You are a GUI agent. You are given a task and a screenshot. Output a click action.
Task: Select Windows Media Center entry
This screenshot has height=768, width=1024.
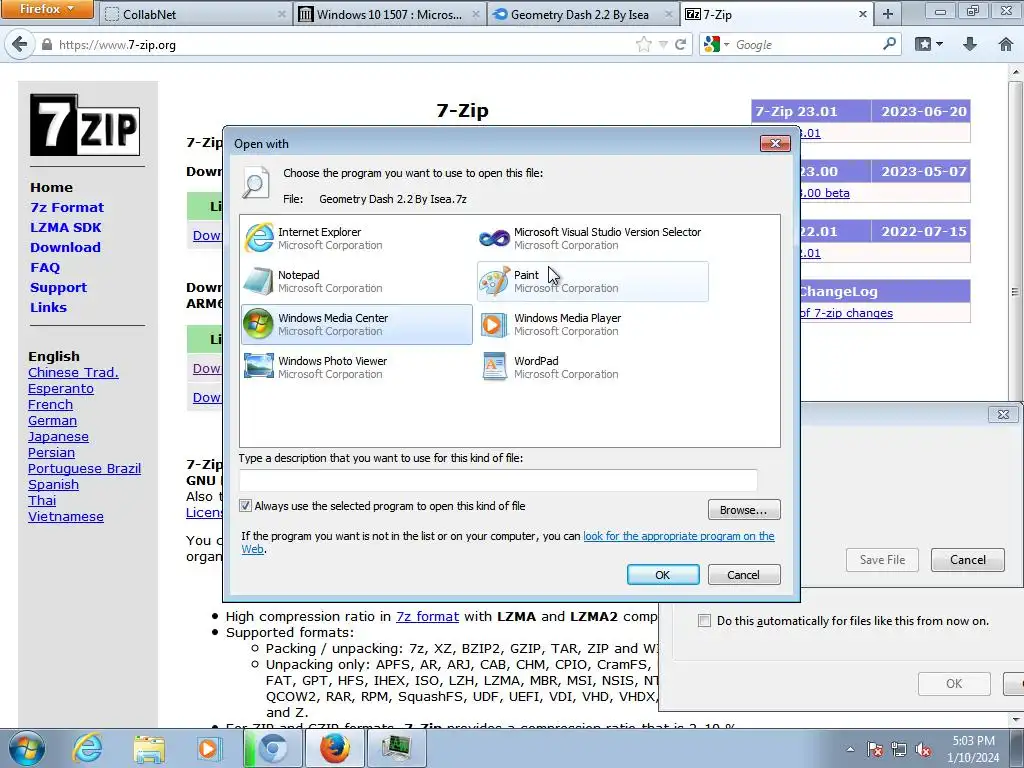pyautogui.click(x=357, y=325)
